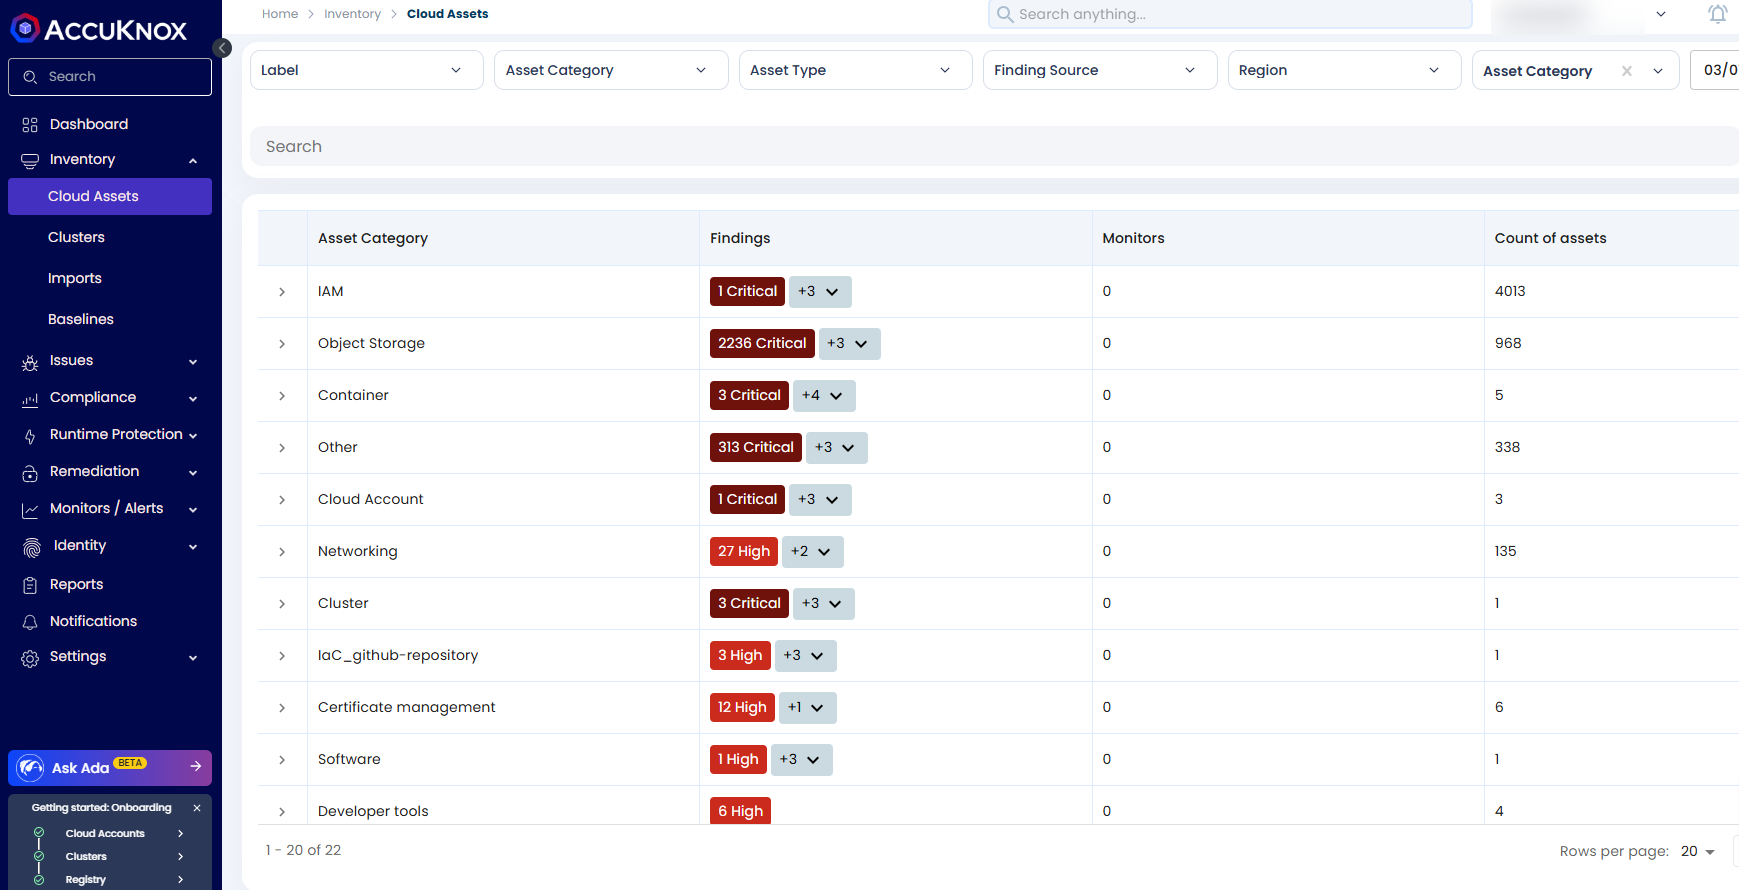Open the +2 dropdown in Networking row

[812, 551]
